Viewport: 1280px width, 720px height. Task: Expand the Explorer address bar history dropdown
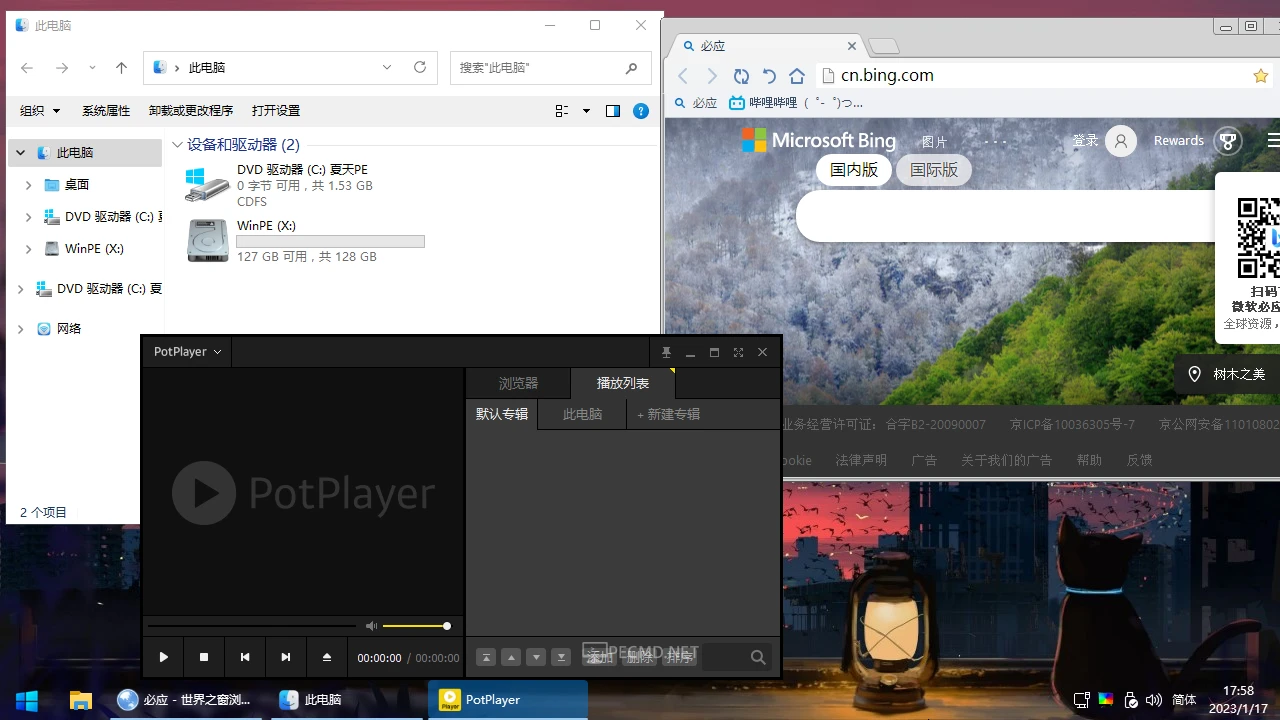click(x=387, y=68)
